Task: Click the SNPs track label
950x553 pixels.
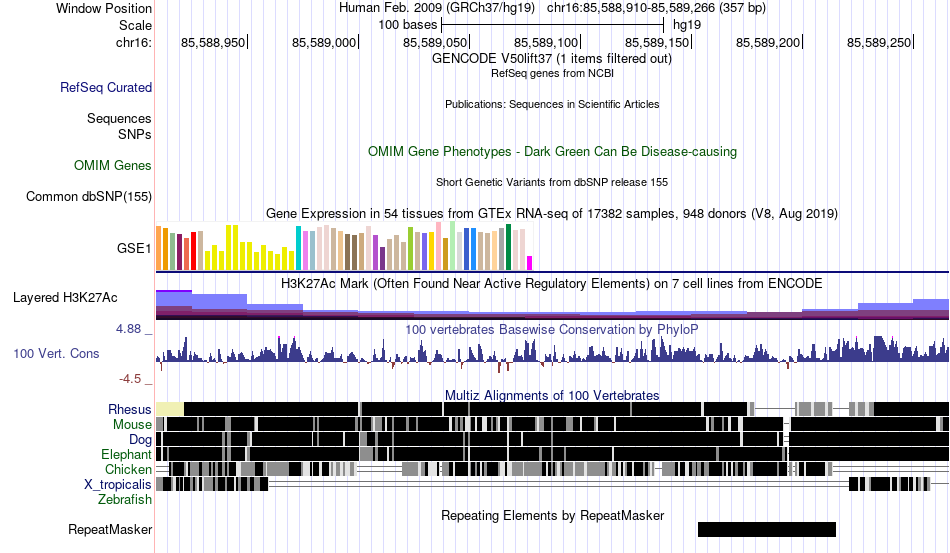Action: point(135,134)
